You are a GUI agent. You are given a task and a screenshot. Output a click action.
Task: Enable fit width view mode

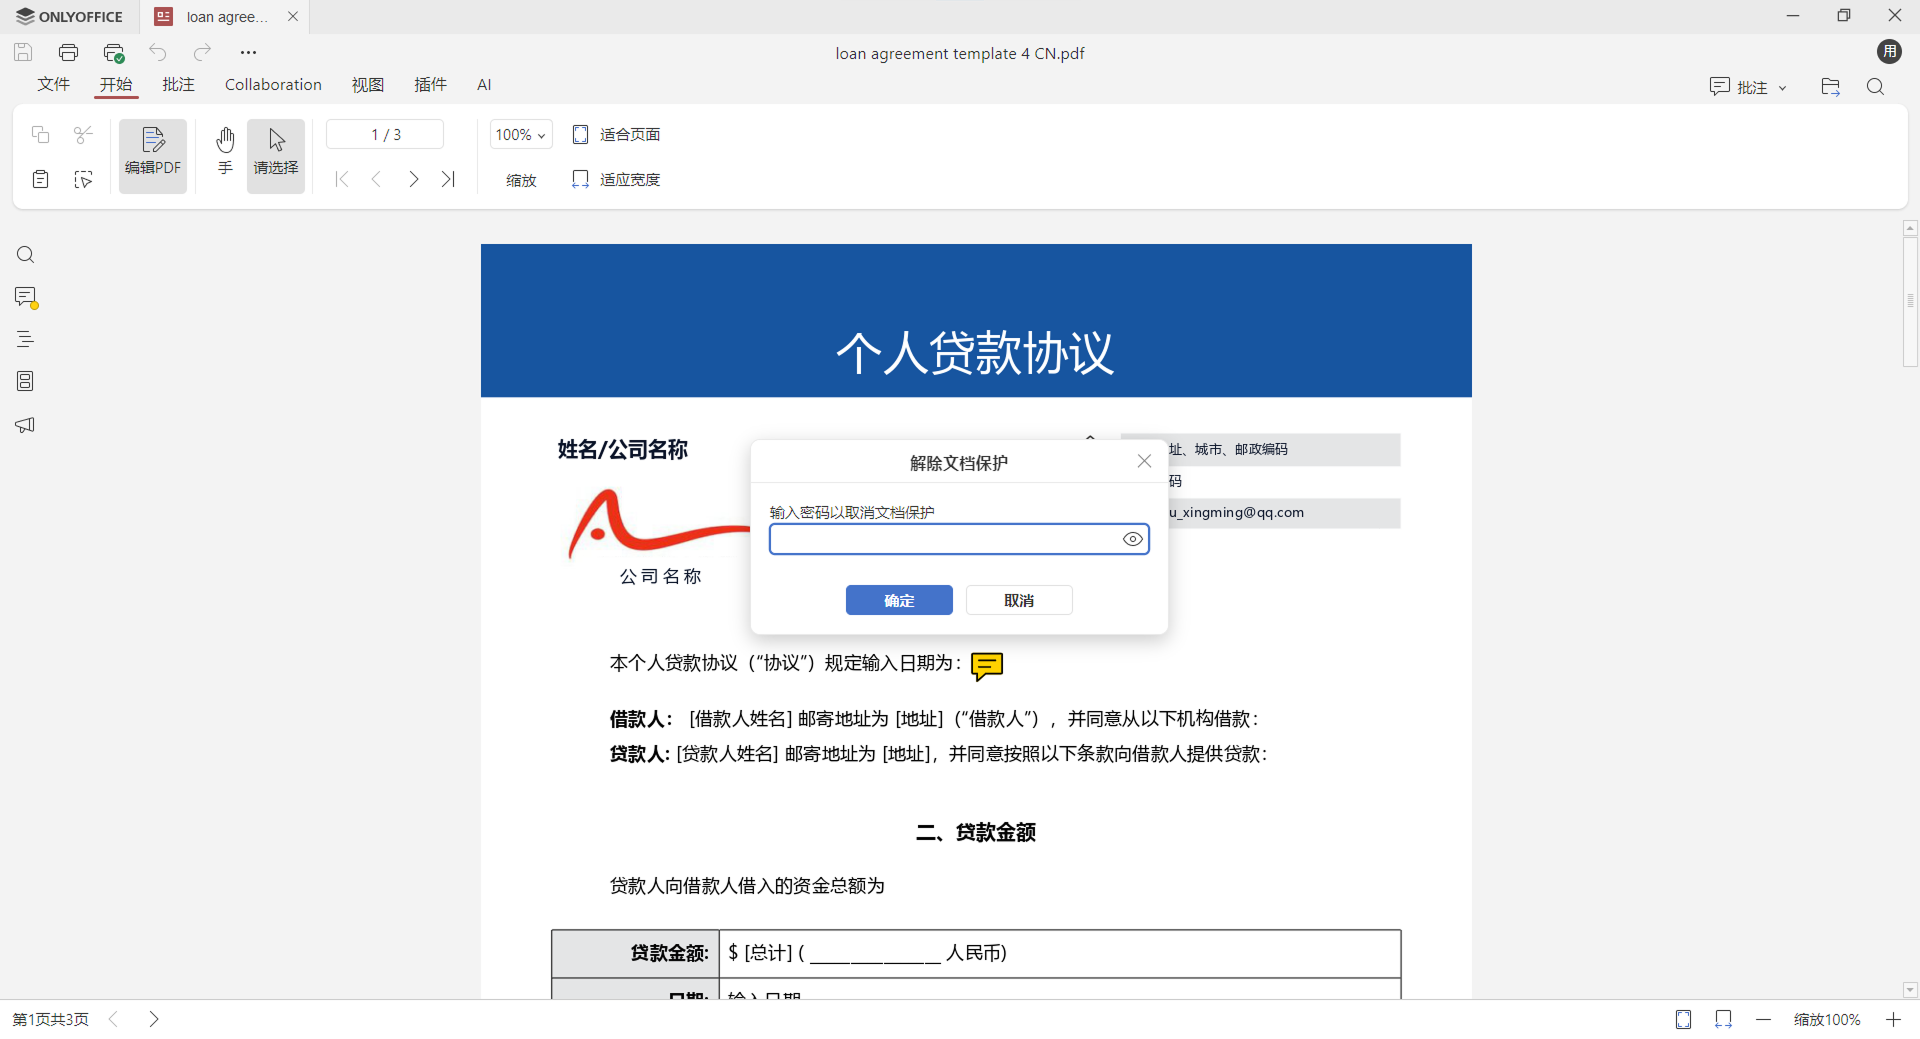(x=616, y=179)
